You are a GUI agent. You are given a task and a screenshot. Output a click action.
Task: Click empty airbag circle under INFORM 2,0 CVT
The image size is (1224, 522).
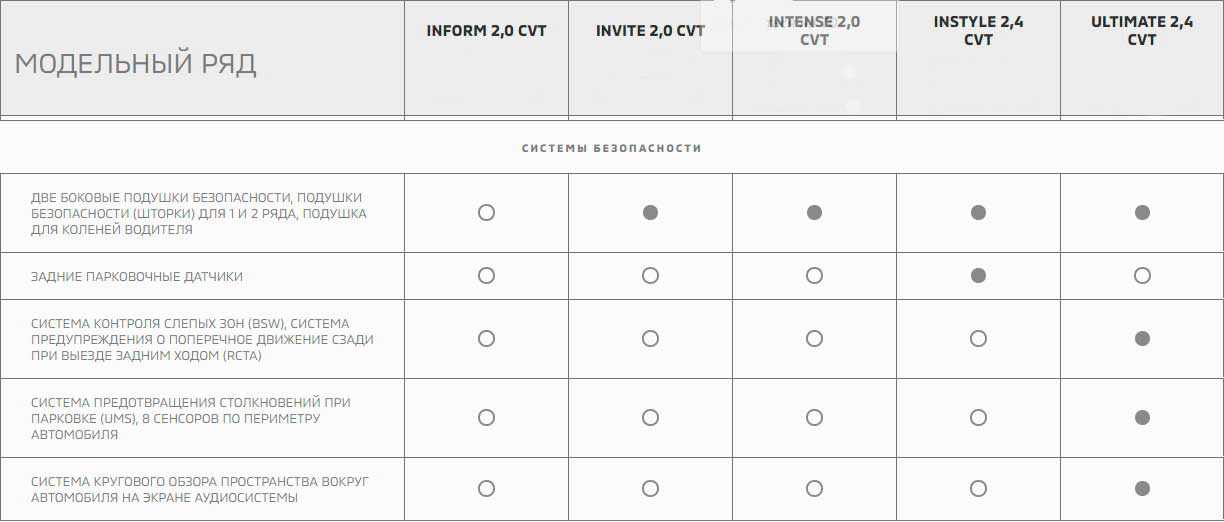(x=486, y=212)
